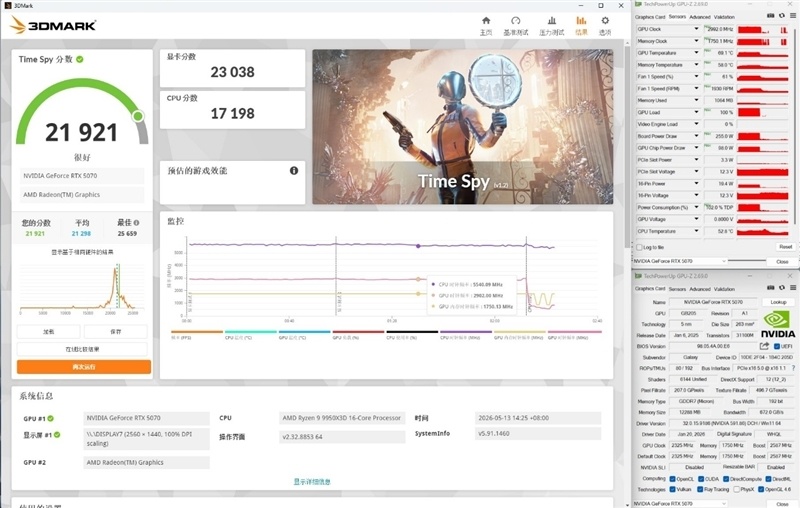The width and height of the screenshot is (800, 508).
Task: Click the orange FPS legend swatch in monitoring chart
Action: point(197,332)
